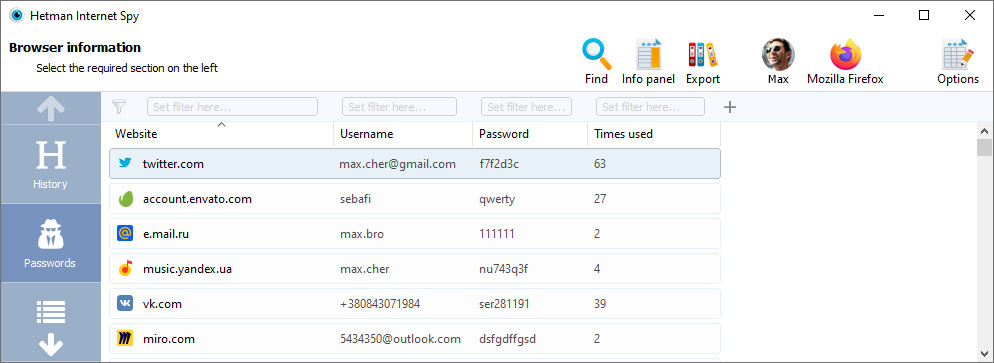The width and height of the screenshot is (994, 363).
Task: Focus the Times used filter field
Action: (x=650, y=106)
